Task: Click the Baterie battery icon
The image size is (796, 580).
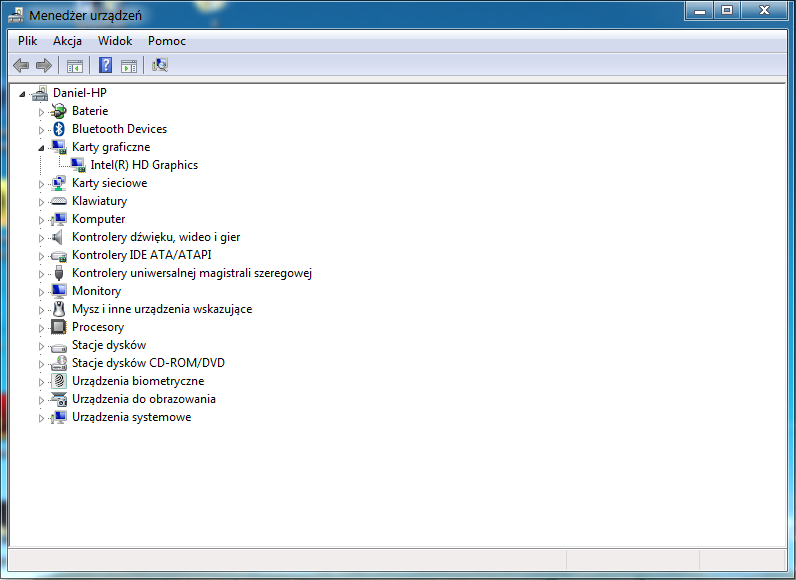Action: click(59, 111)
